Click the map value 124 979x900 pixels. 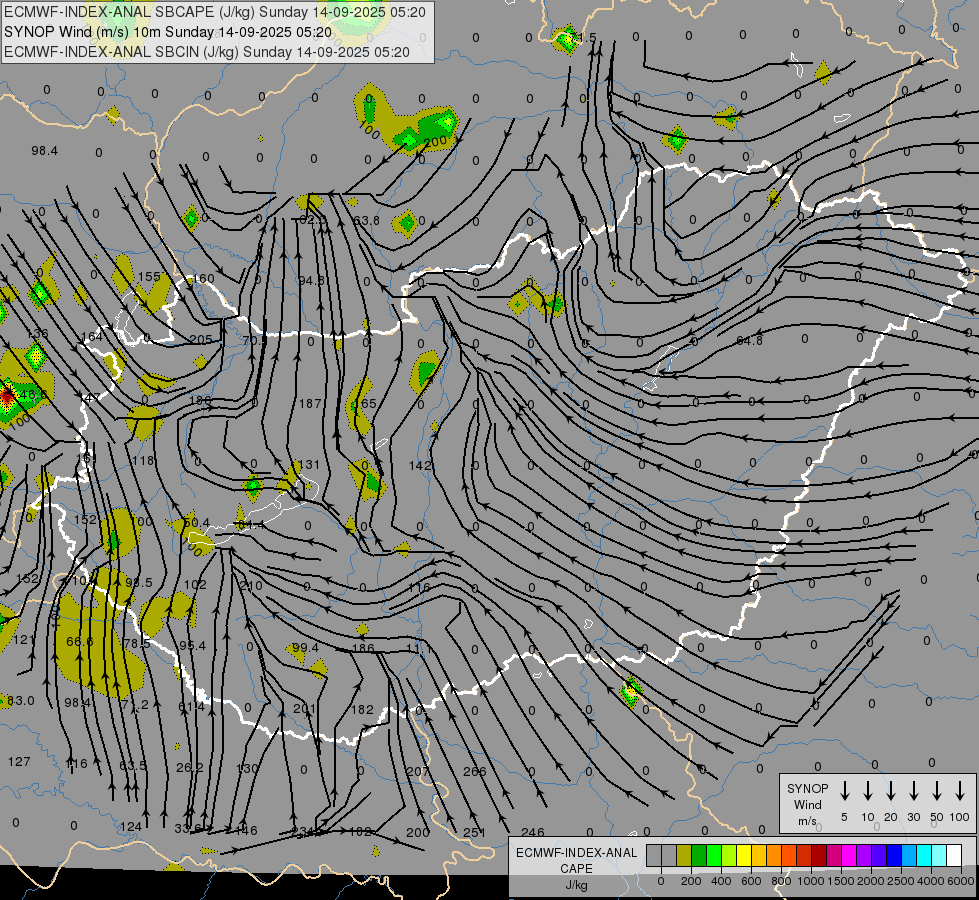(x=130, y=827)
